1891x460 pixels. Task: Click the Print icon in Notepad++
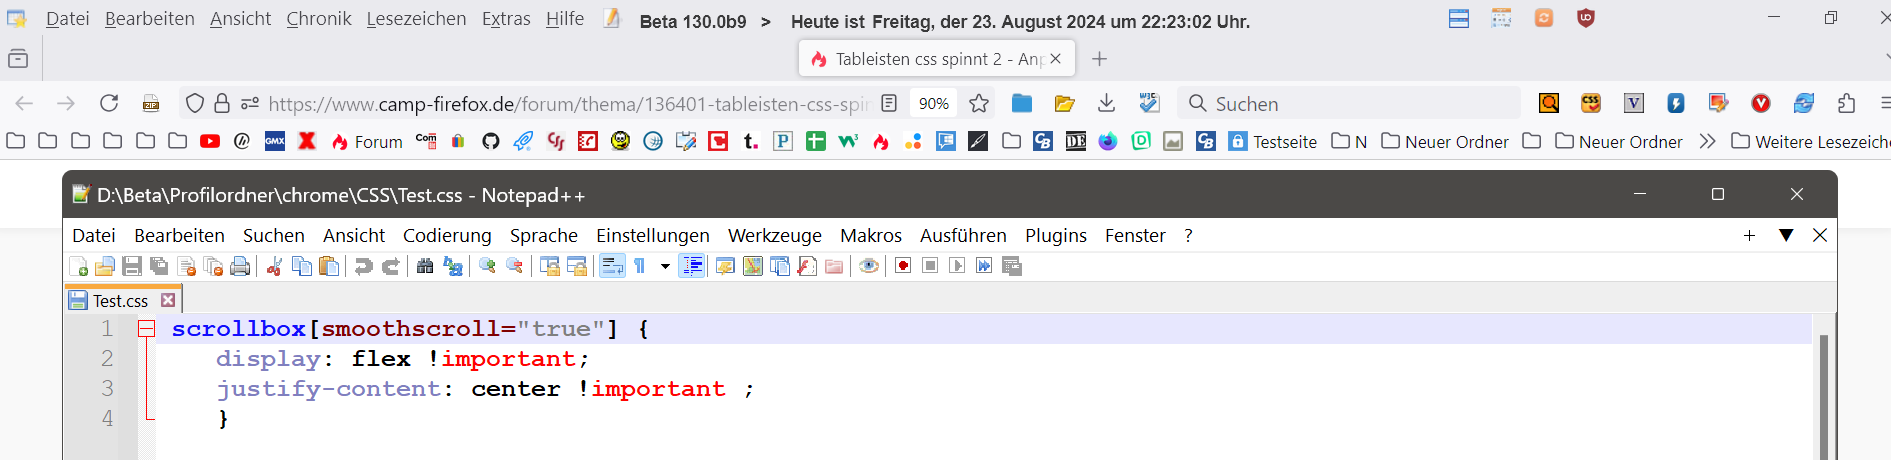(240, 266)
